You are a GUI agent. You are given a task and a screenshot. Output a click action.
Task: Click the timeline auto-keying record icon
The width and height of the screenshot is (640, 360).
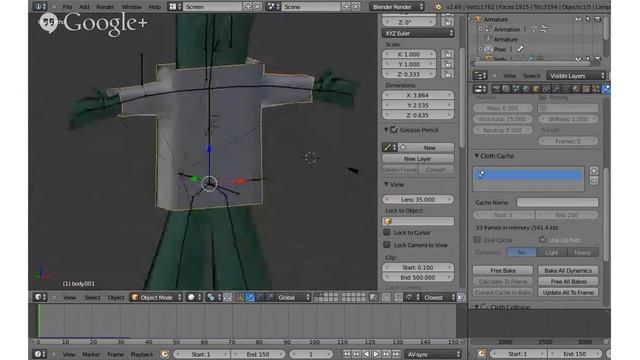click(165, 354)
